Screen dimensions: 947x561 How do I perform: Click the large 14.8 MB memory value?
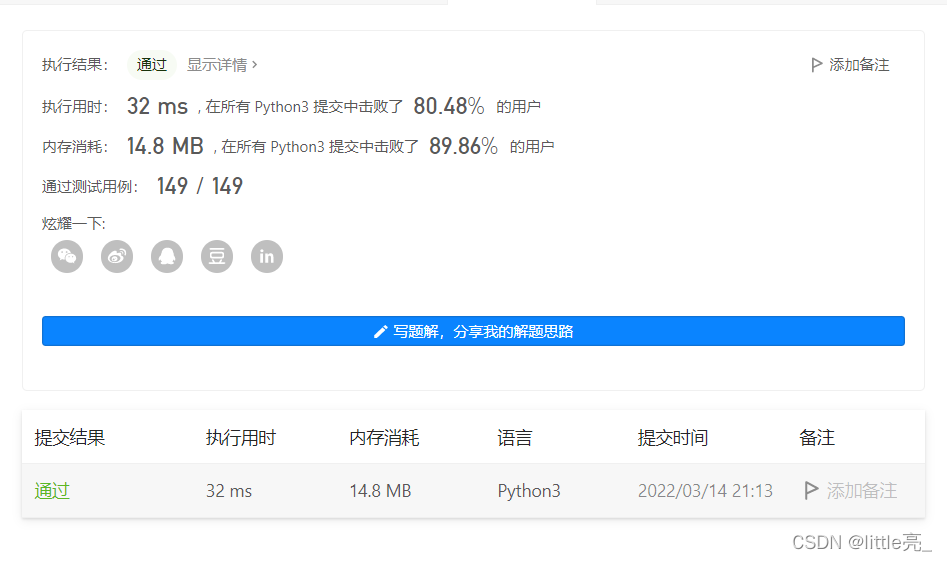165,146
